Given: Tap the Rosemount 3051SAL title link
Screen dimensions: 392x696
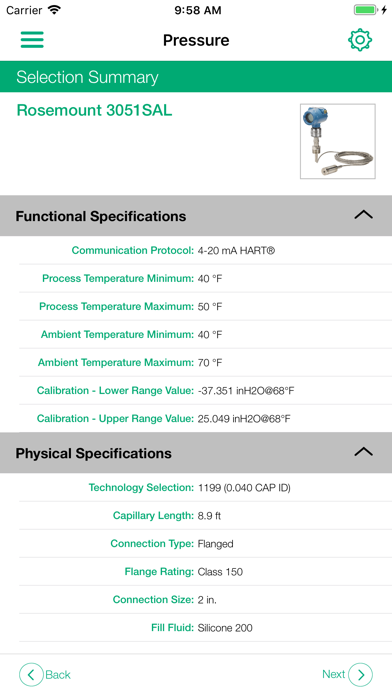Looking at the screenshot, I should point(94,110).
